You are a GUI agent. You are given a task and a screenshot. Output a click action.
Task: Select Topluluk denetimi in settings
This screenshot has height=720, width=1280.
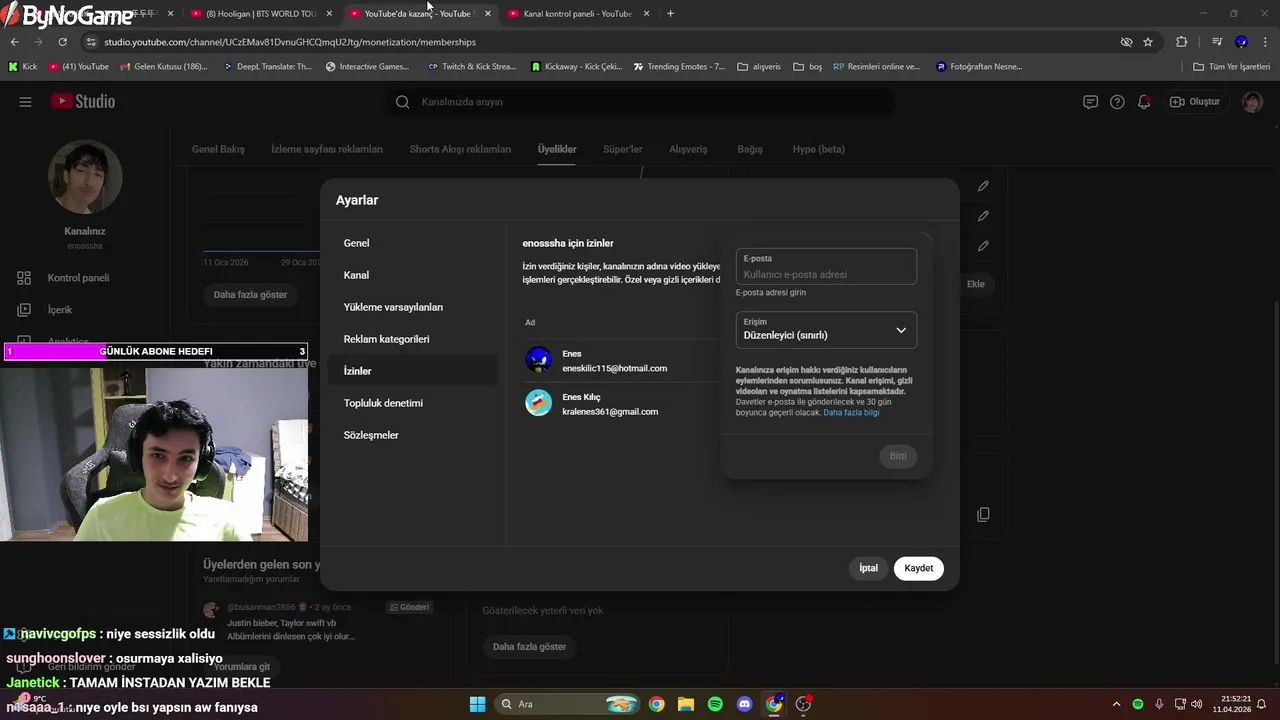pos(412,403)
